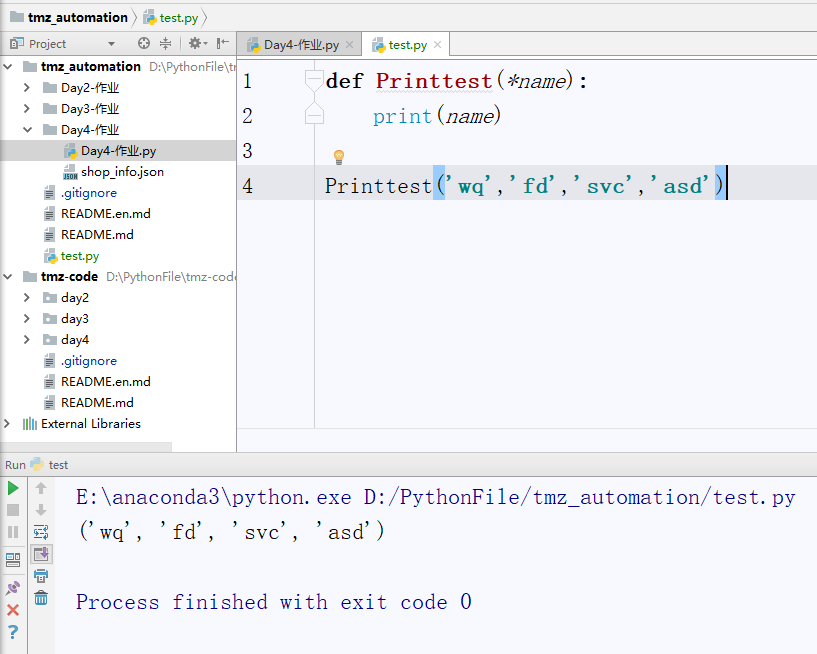Click the Print console output icon
This screenshot has height=654, width=817.
tap(41, 576)
